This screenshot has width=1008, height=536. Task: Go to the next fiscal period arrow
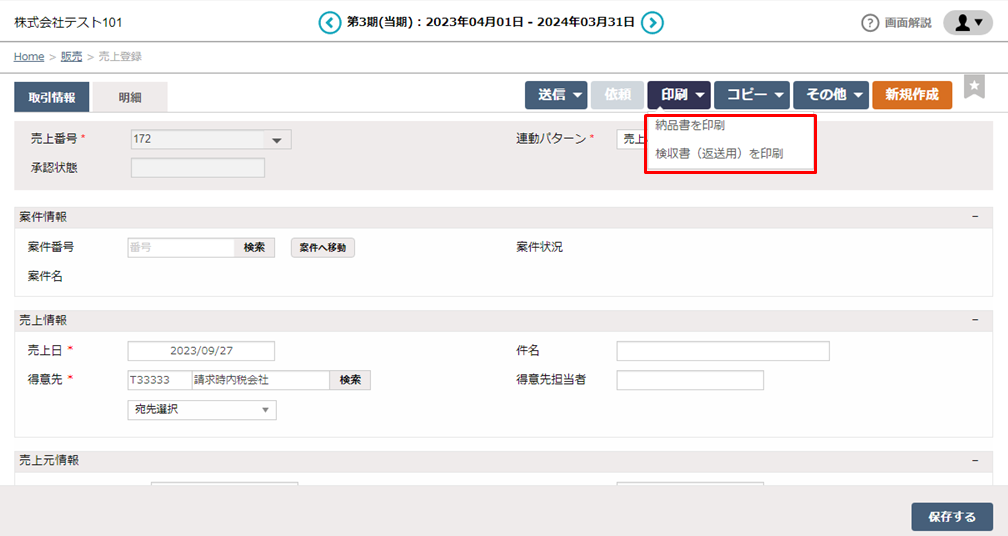pos(652,22)
